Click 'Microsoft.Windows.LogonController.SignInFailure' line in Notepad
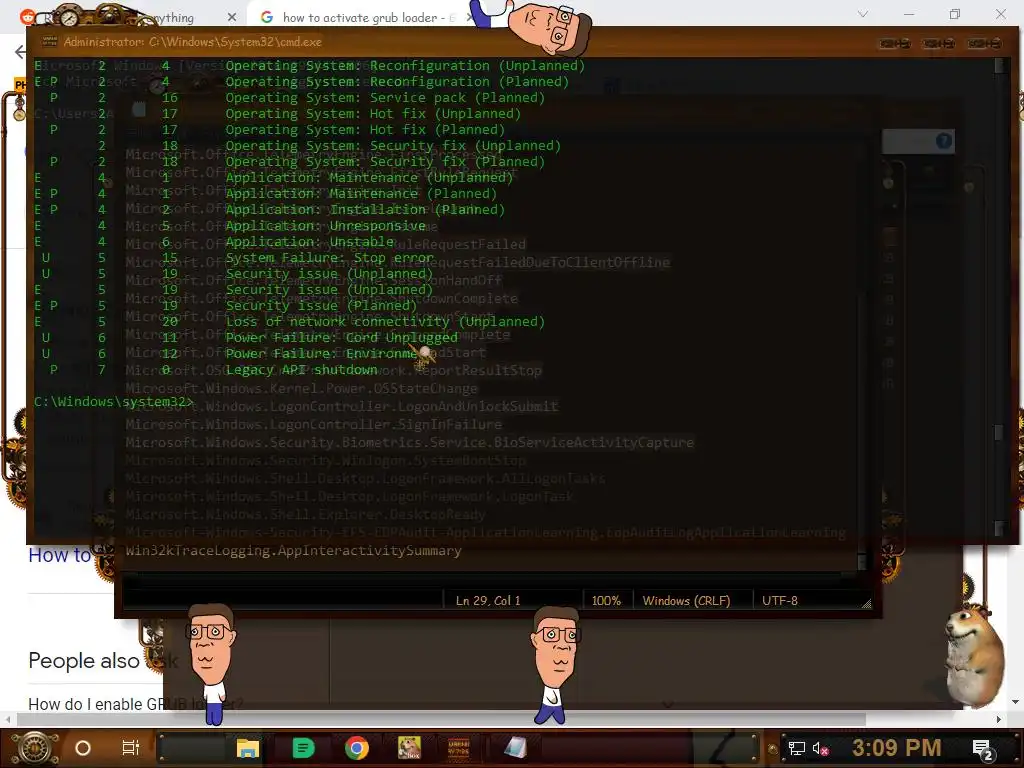1024x768 pixels. (x=313, y=424)
